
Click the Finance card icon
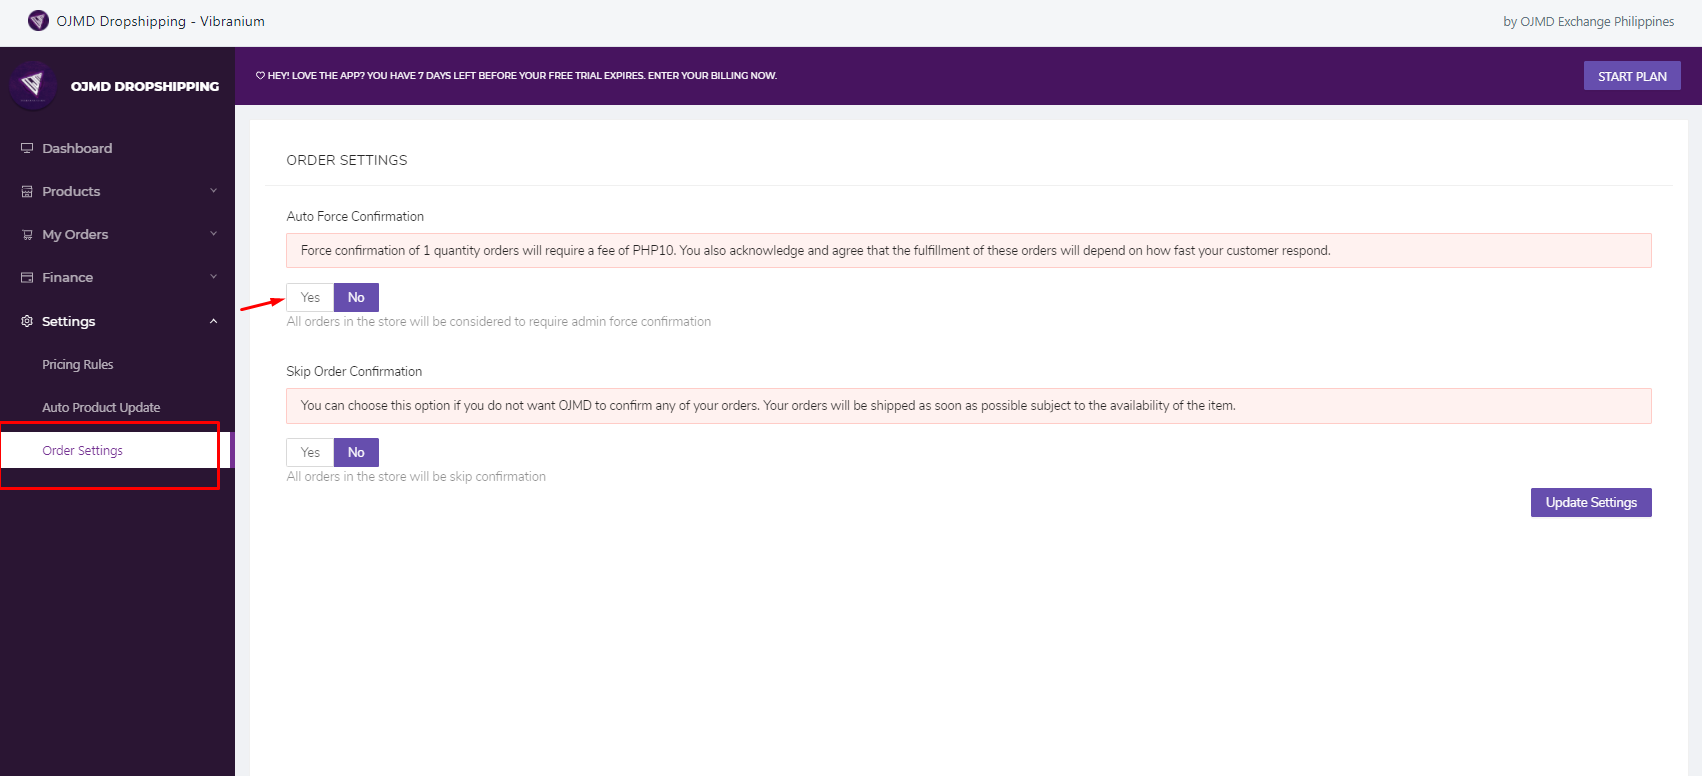[x=27, y=278]
